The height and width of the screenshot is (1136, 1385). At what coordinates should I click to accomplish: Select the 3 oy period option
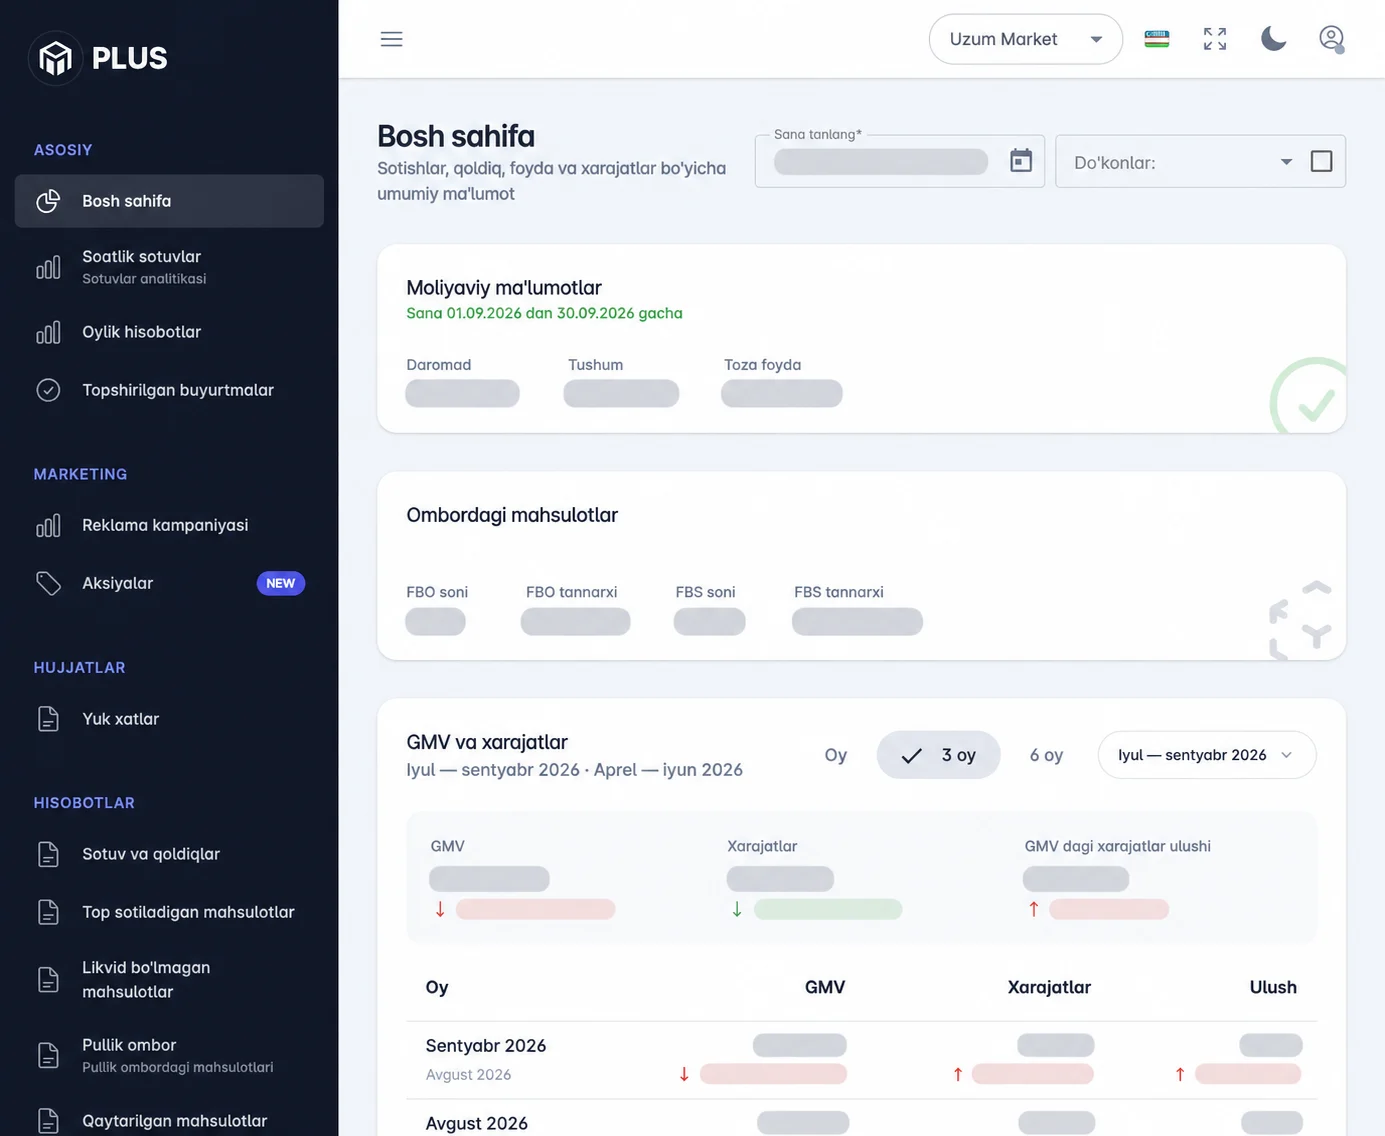938,755
